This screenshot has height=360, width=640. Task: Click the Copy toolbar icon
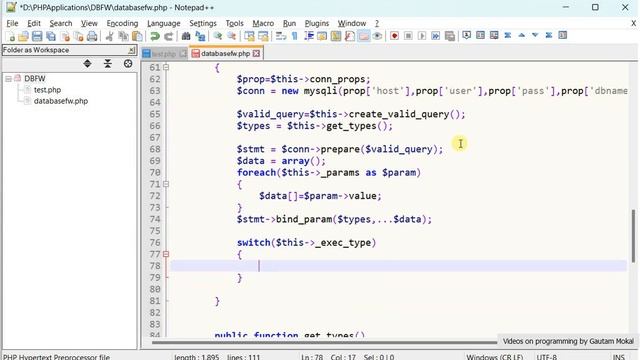(123, 36)
